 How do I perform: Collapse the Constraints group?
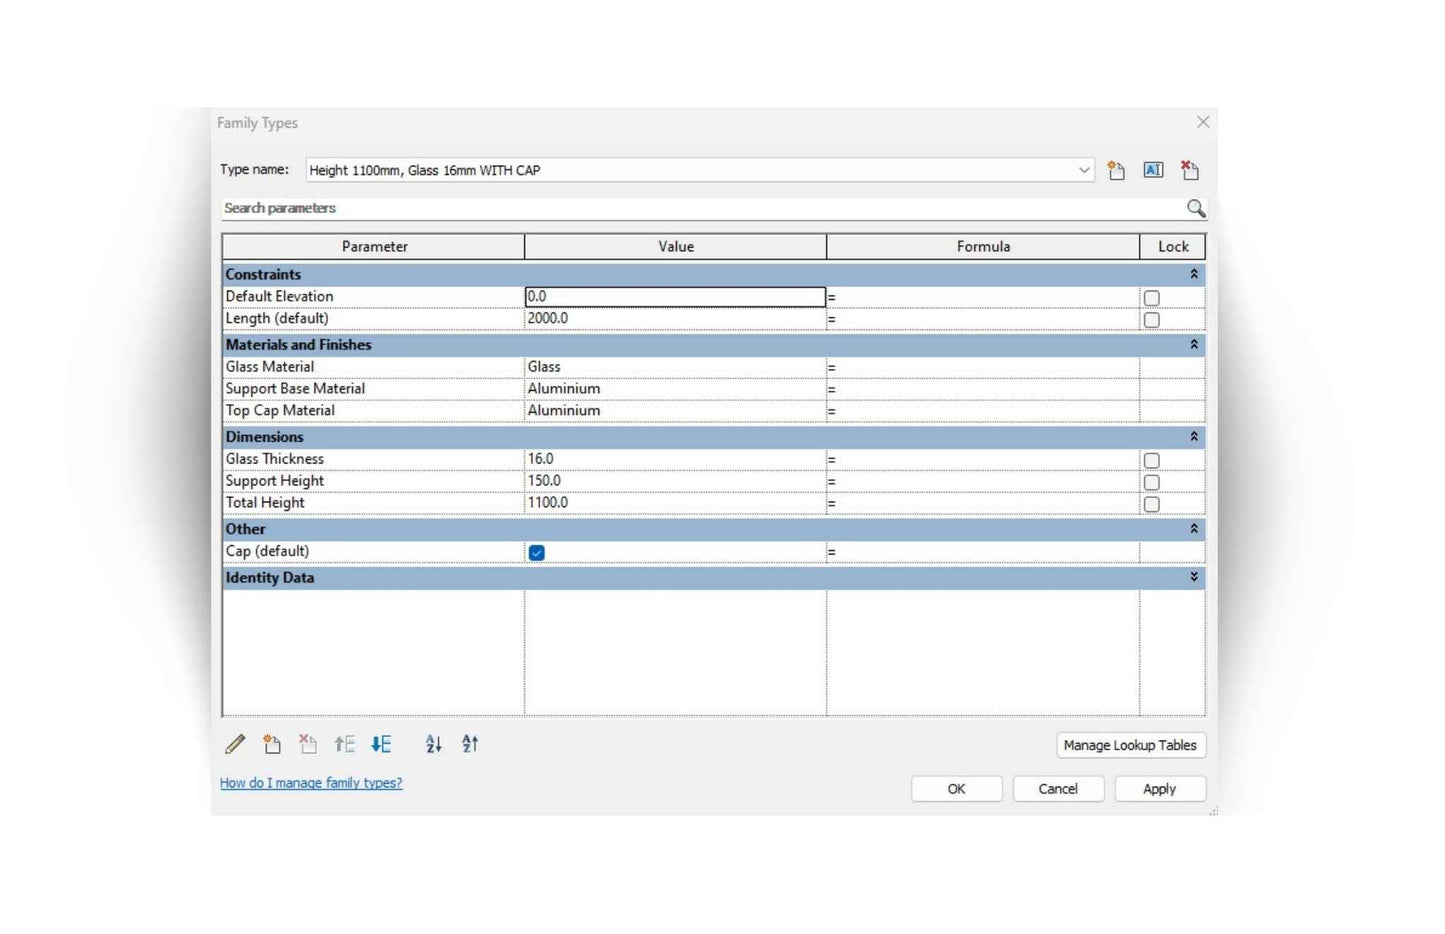(x=1194, y=274)
